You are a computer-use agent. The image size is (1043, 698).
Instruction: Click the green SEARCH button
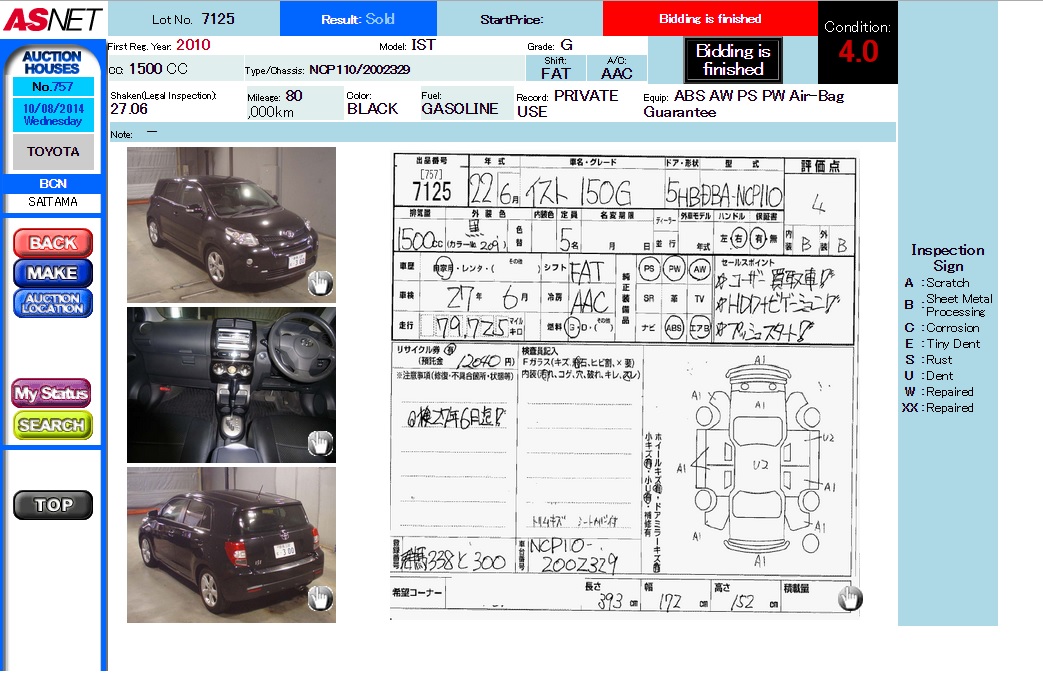pos(52,425)
